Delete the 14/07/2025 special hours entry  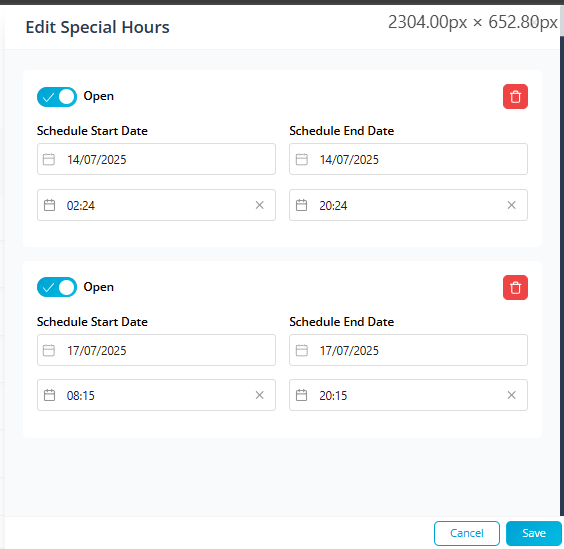(x=515, y=96)
